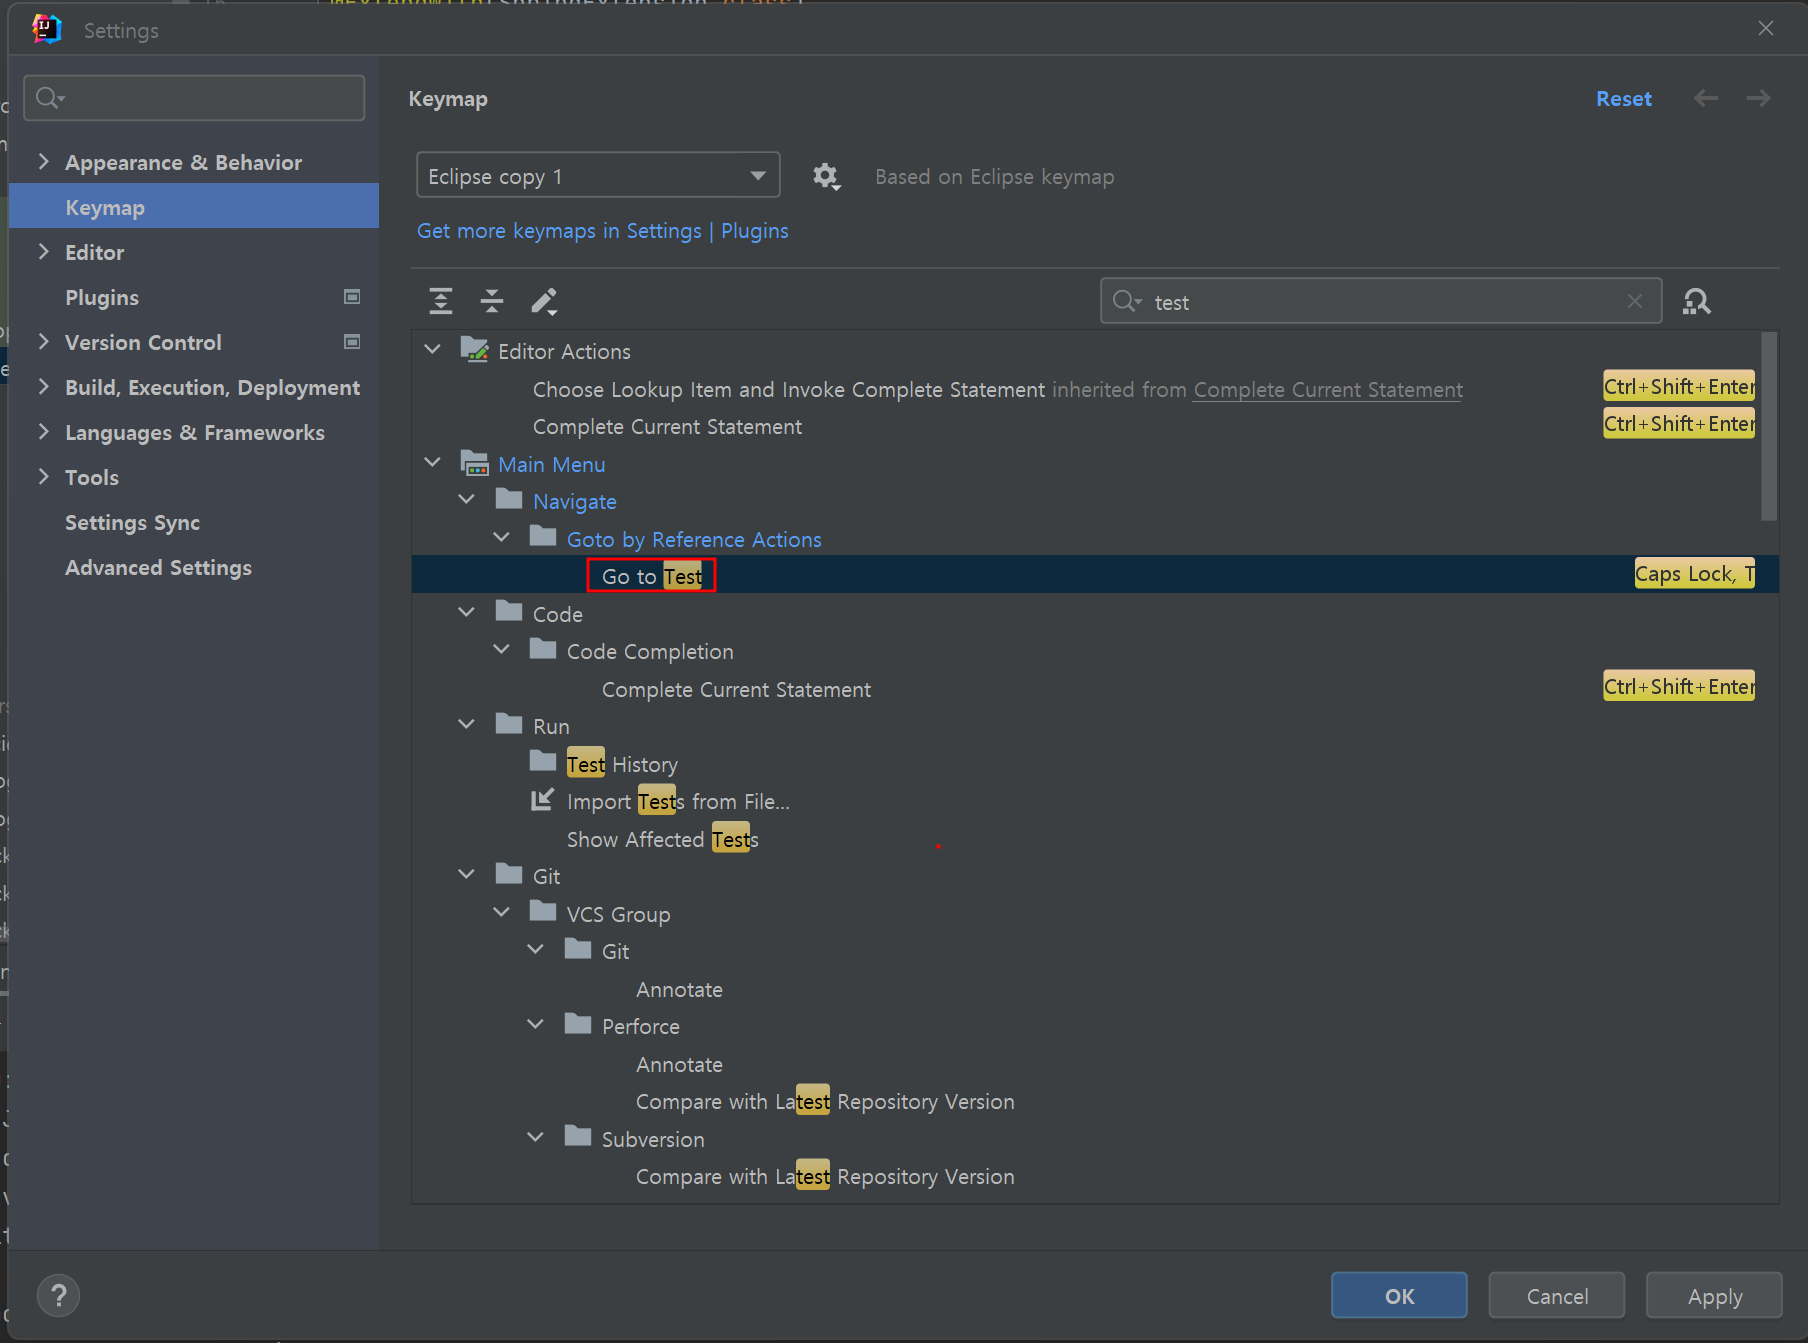Click the forward navigation arrow
The image size is (1808, 1343).
(x=1758, y=98)
